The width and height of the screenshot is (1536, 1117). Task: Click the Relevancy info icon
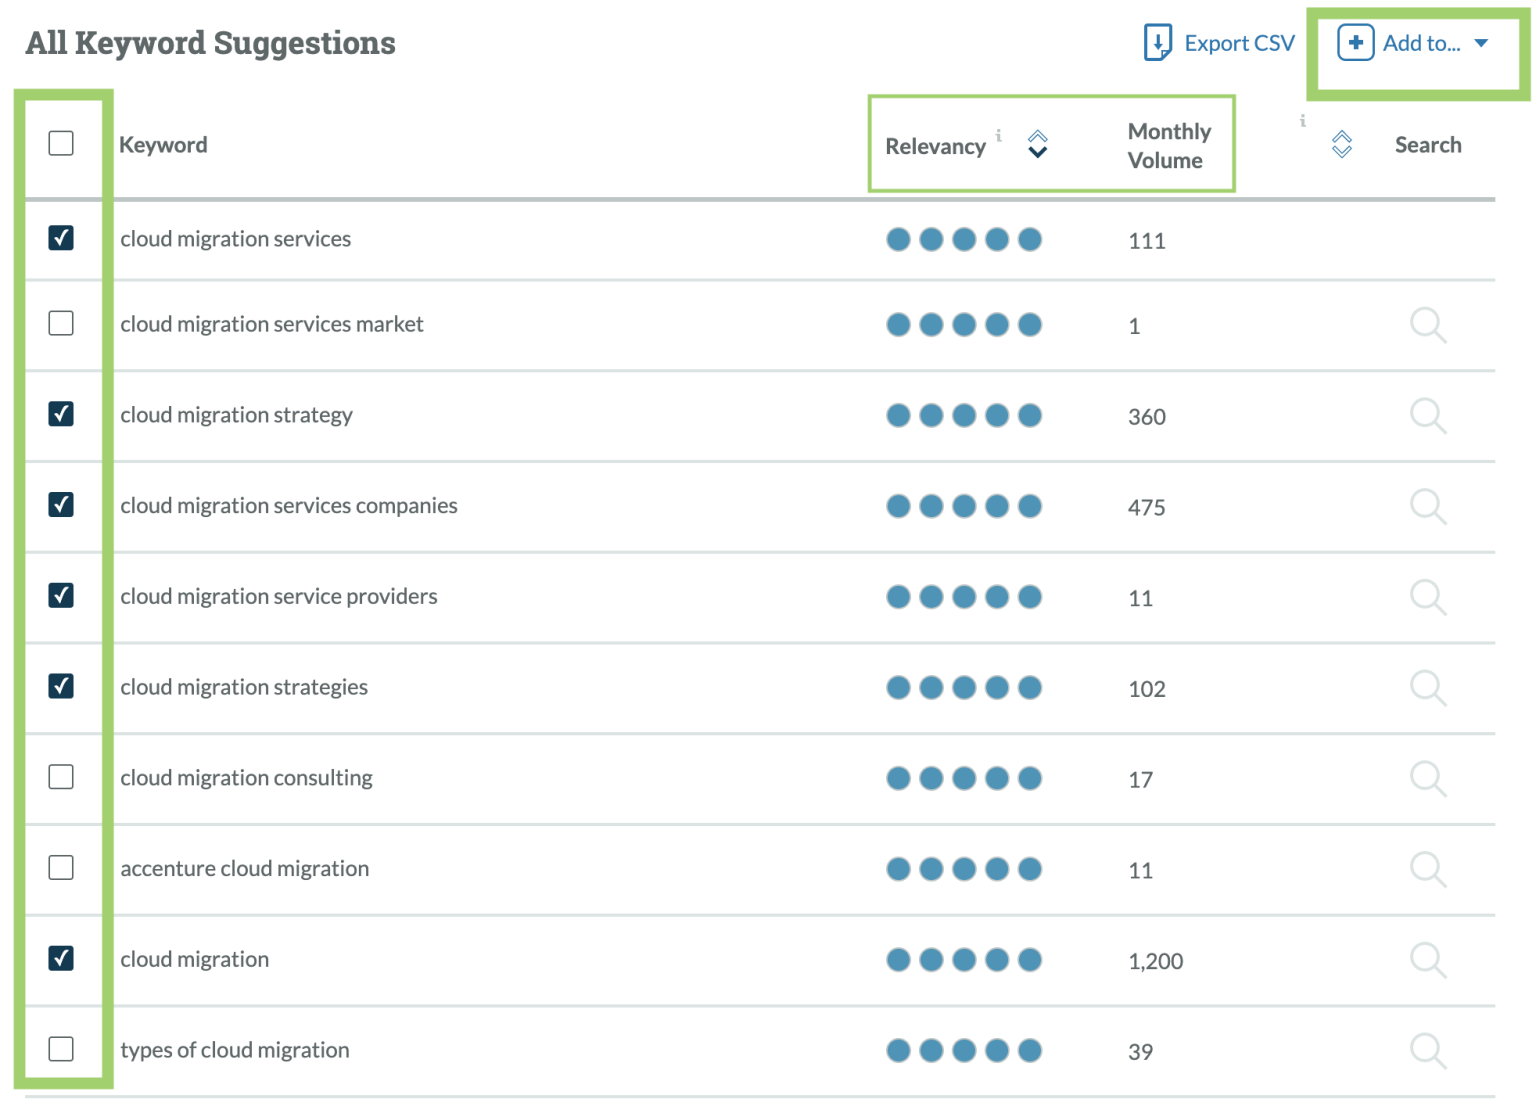tap(998, 135)
